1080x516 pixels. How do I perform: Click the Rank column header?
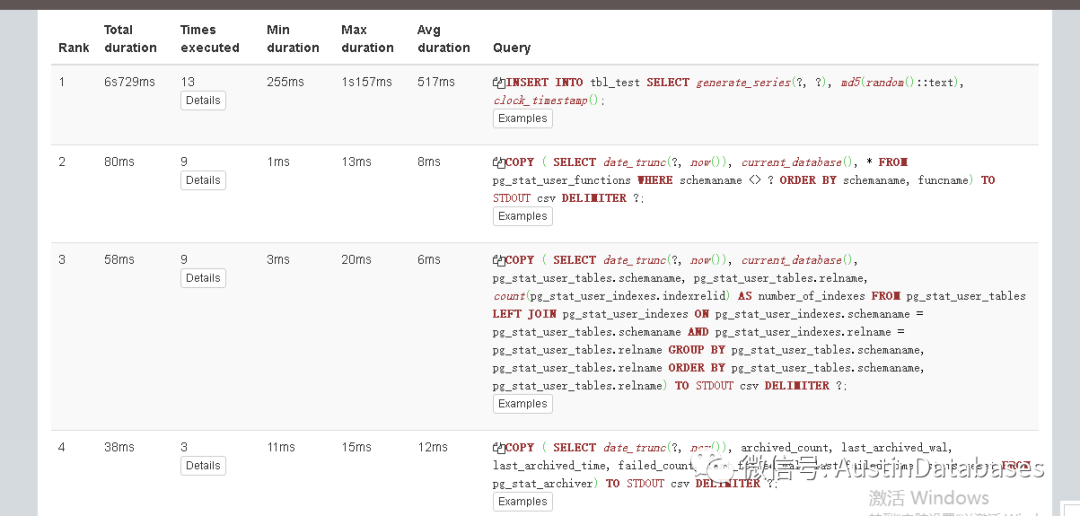click(74, 48)
